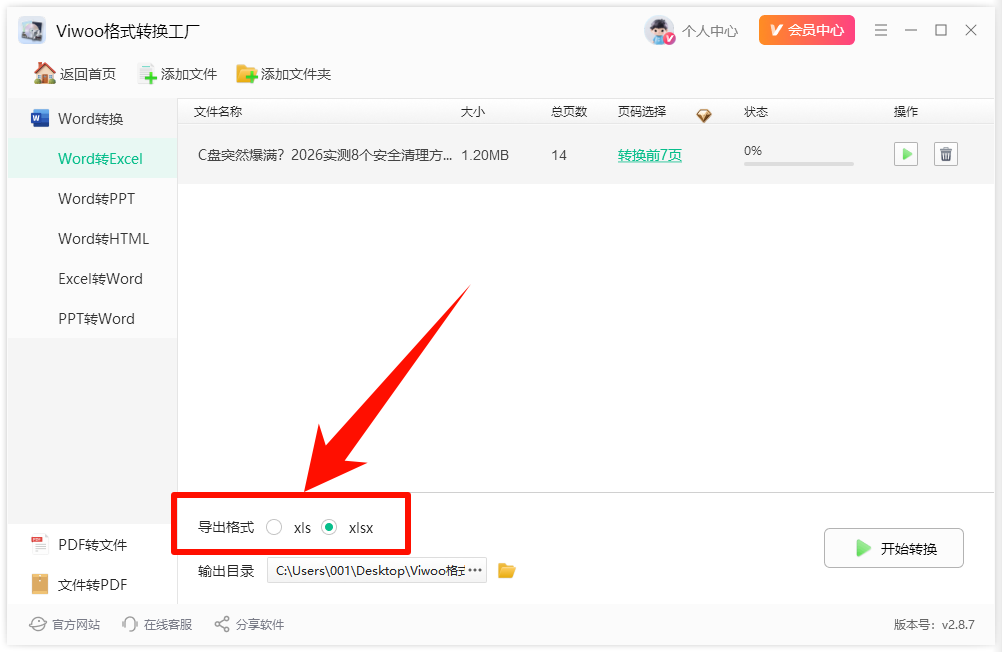The height and width of the screenshot is (652, 1002).
Task: Click the output directory path field
Action: click(376, 570)
